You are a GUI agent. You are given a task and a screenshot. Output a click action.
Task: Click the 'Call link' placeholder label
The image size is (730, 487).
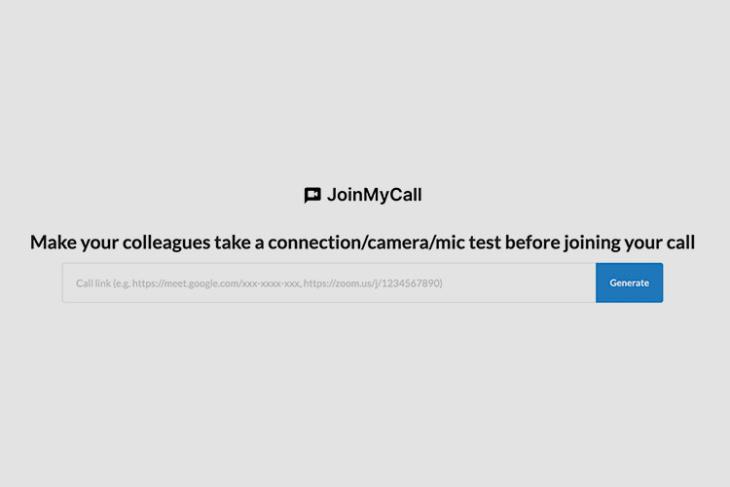click(93, 283)
